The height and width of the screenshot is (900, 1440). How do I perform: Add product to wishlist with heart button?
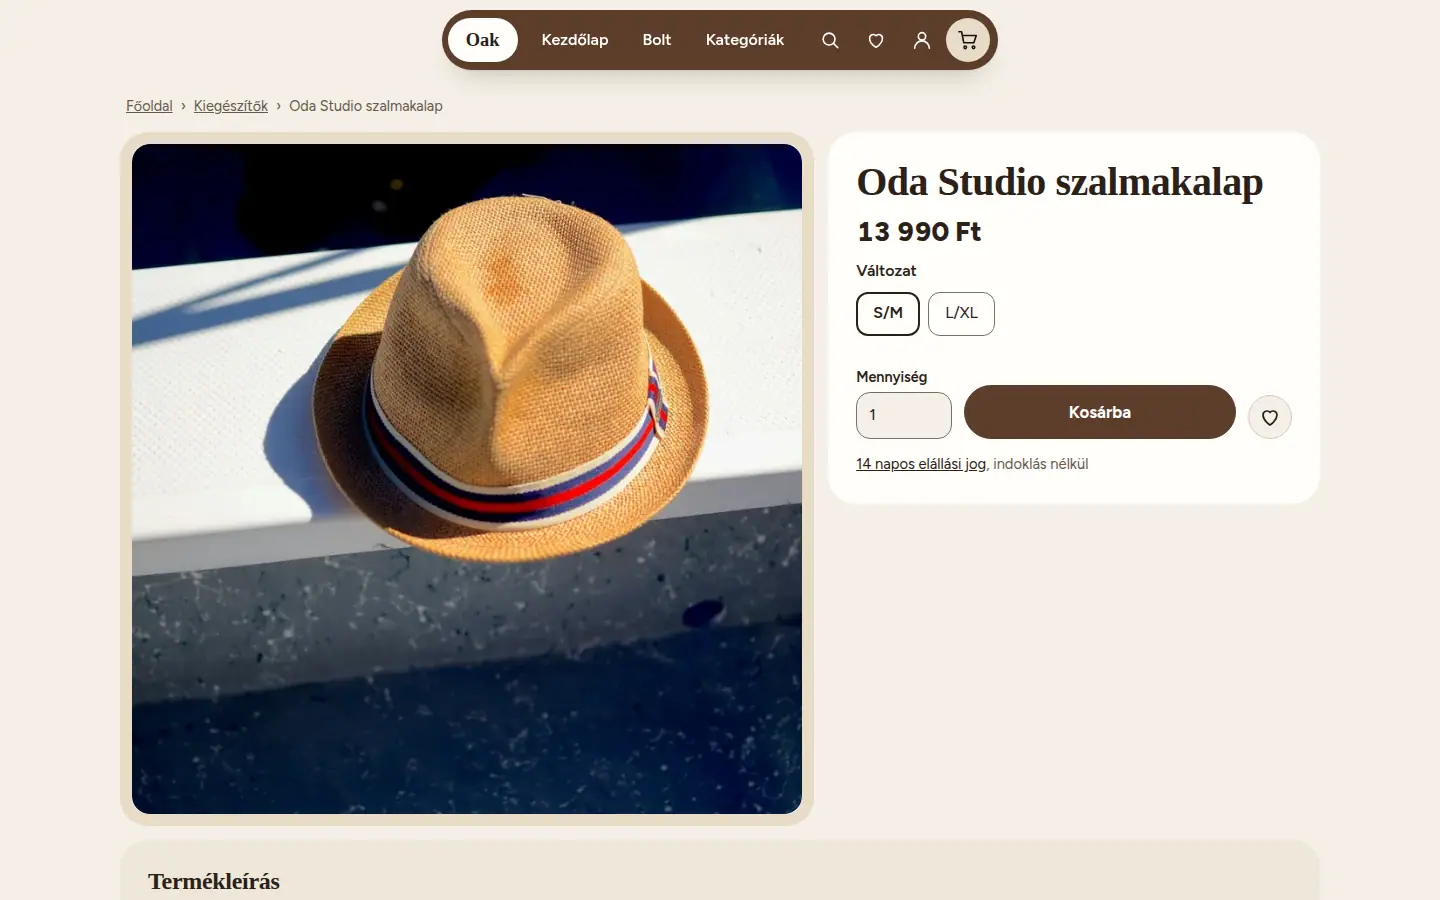coord(1270,417)
